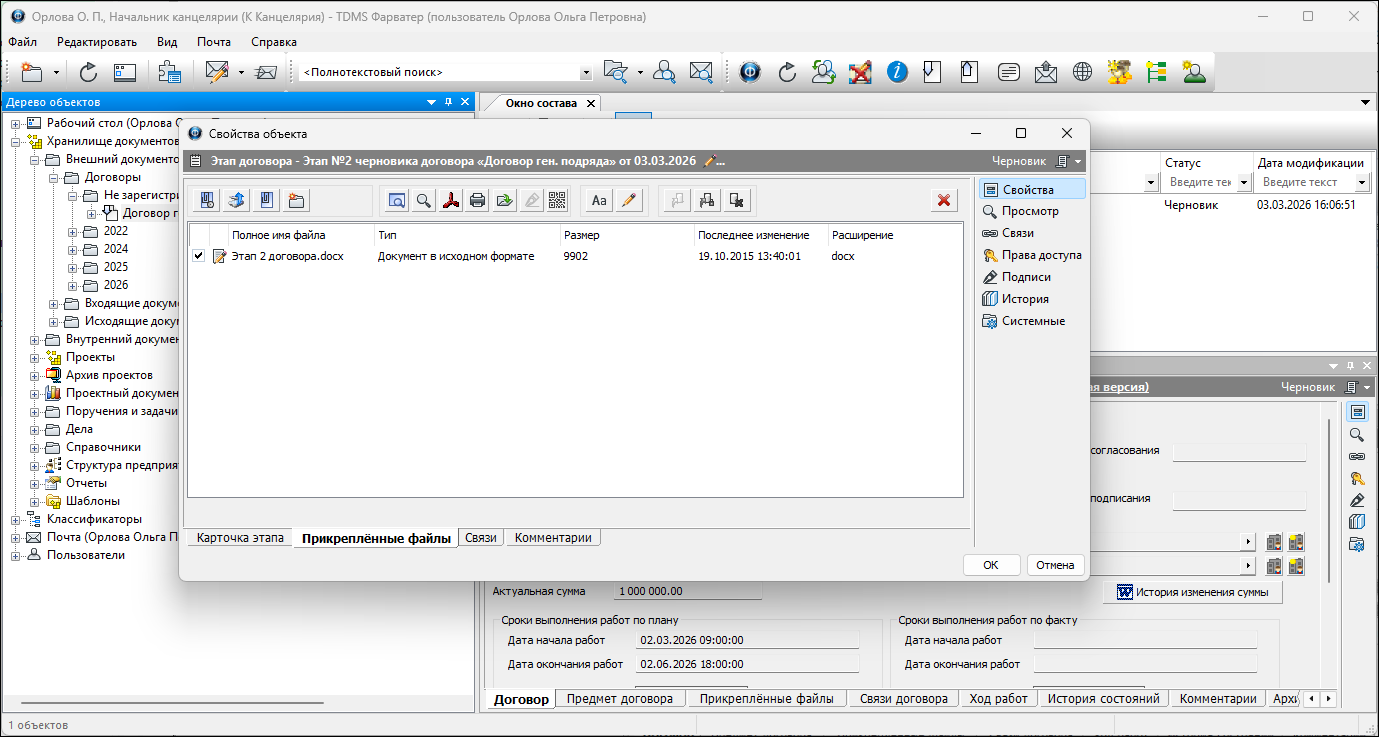Image resolution: width=1379 pixels, height=737 pixels.
Task: Click the blue info icon in main toolbar
Action: 897,72
